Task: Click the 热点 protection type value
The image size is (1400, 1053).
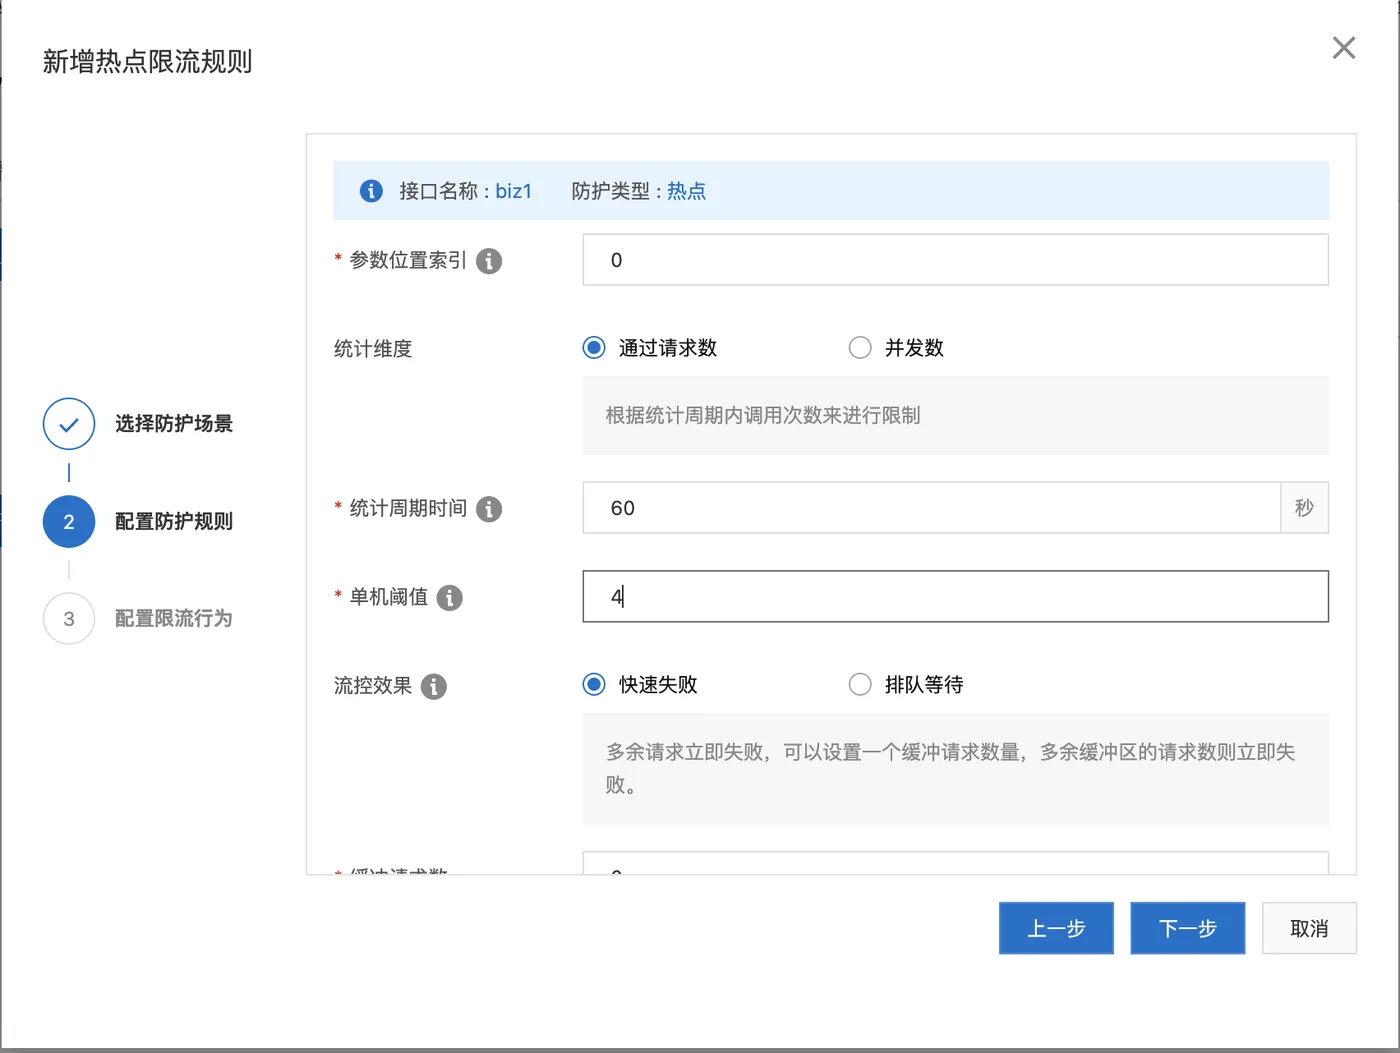Action: (x=687, y=191)
